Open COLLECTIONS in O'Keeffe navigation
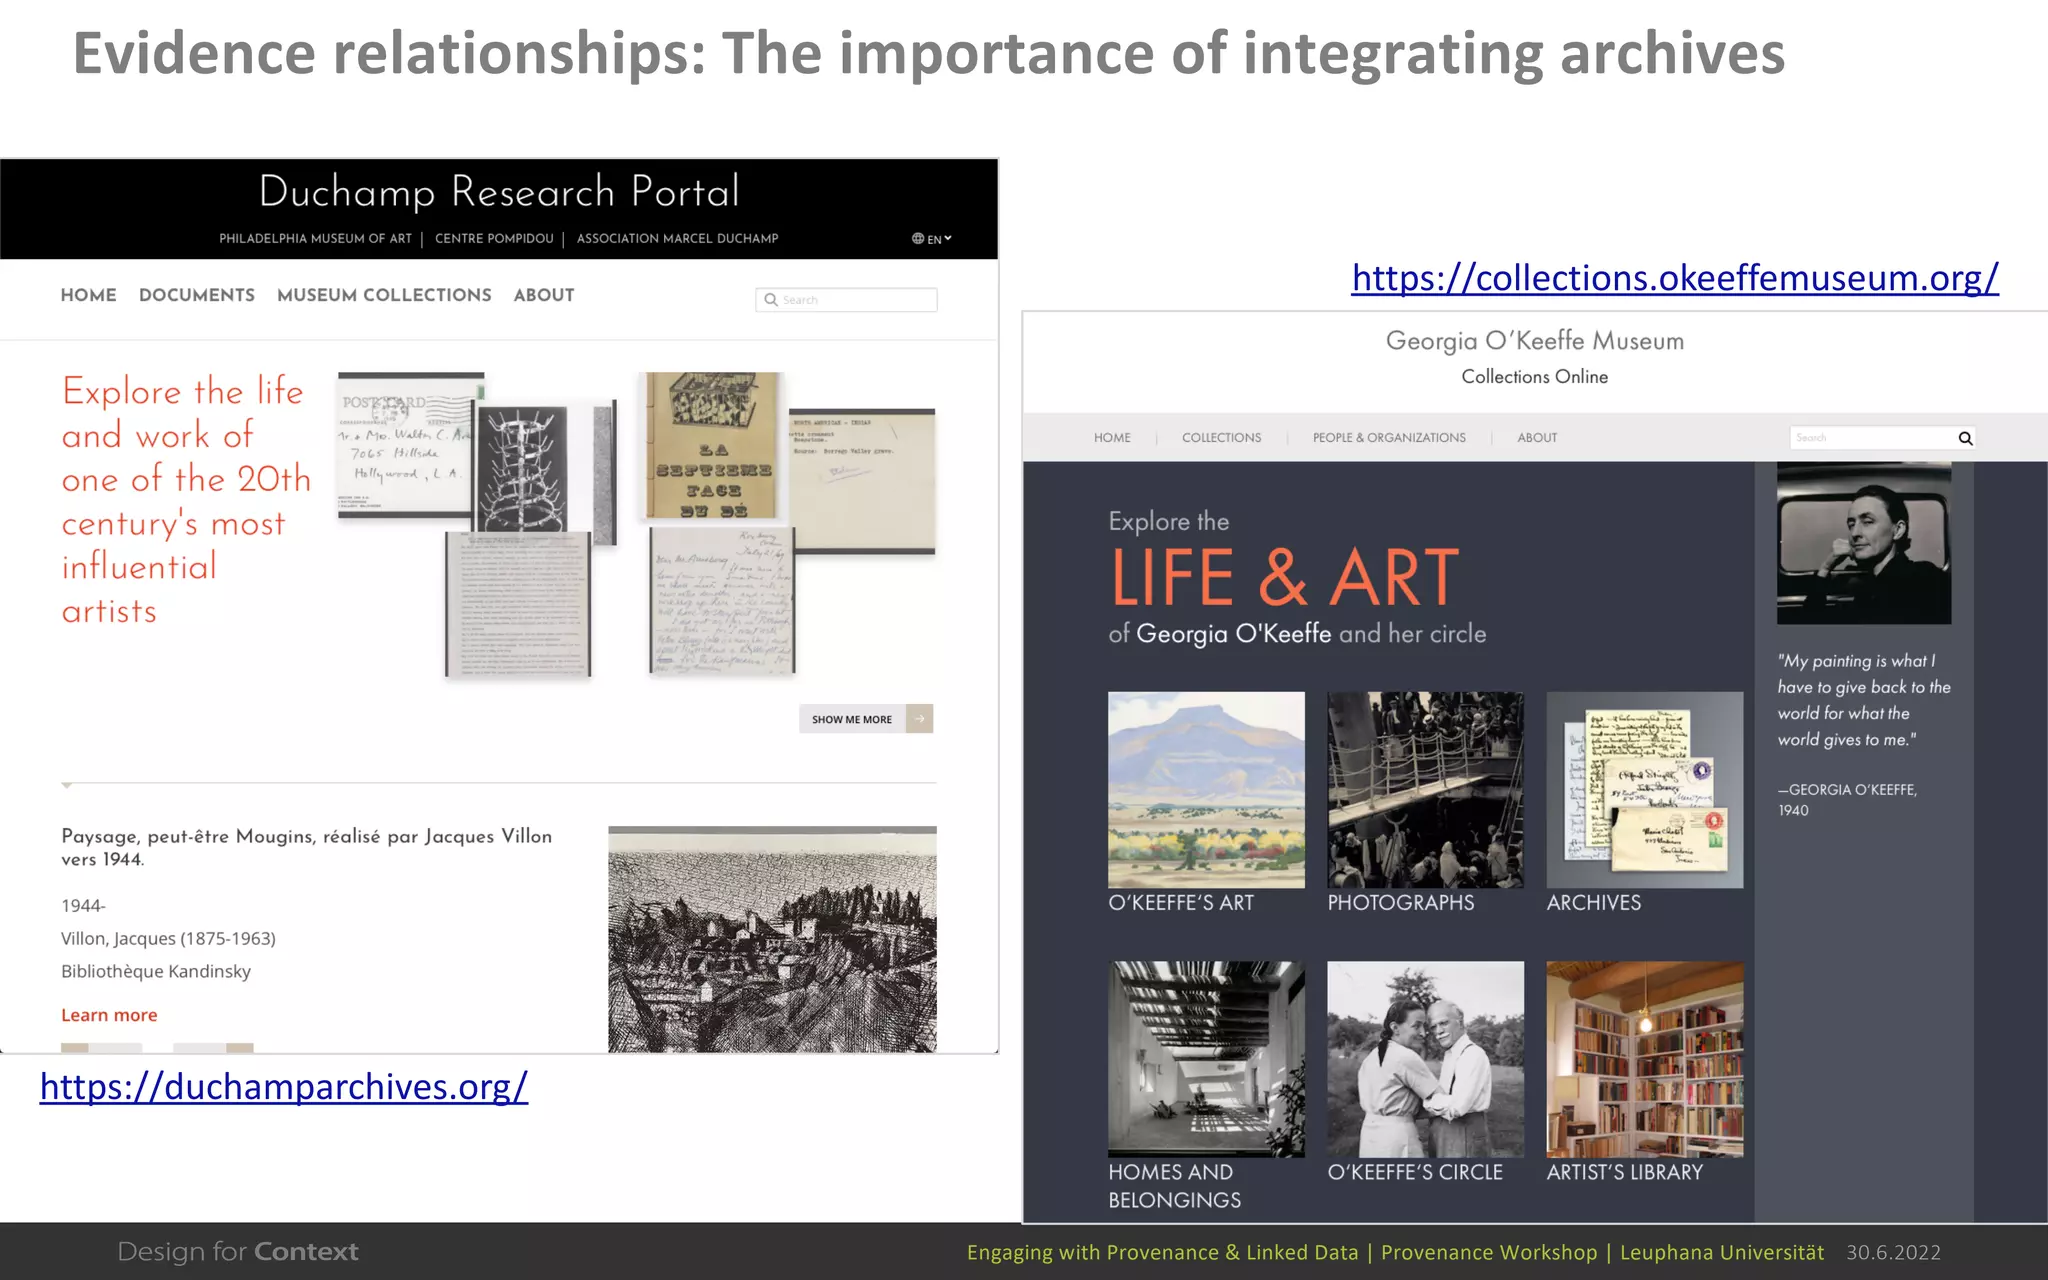 [1221, 438]
